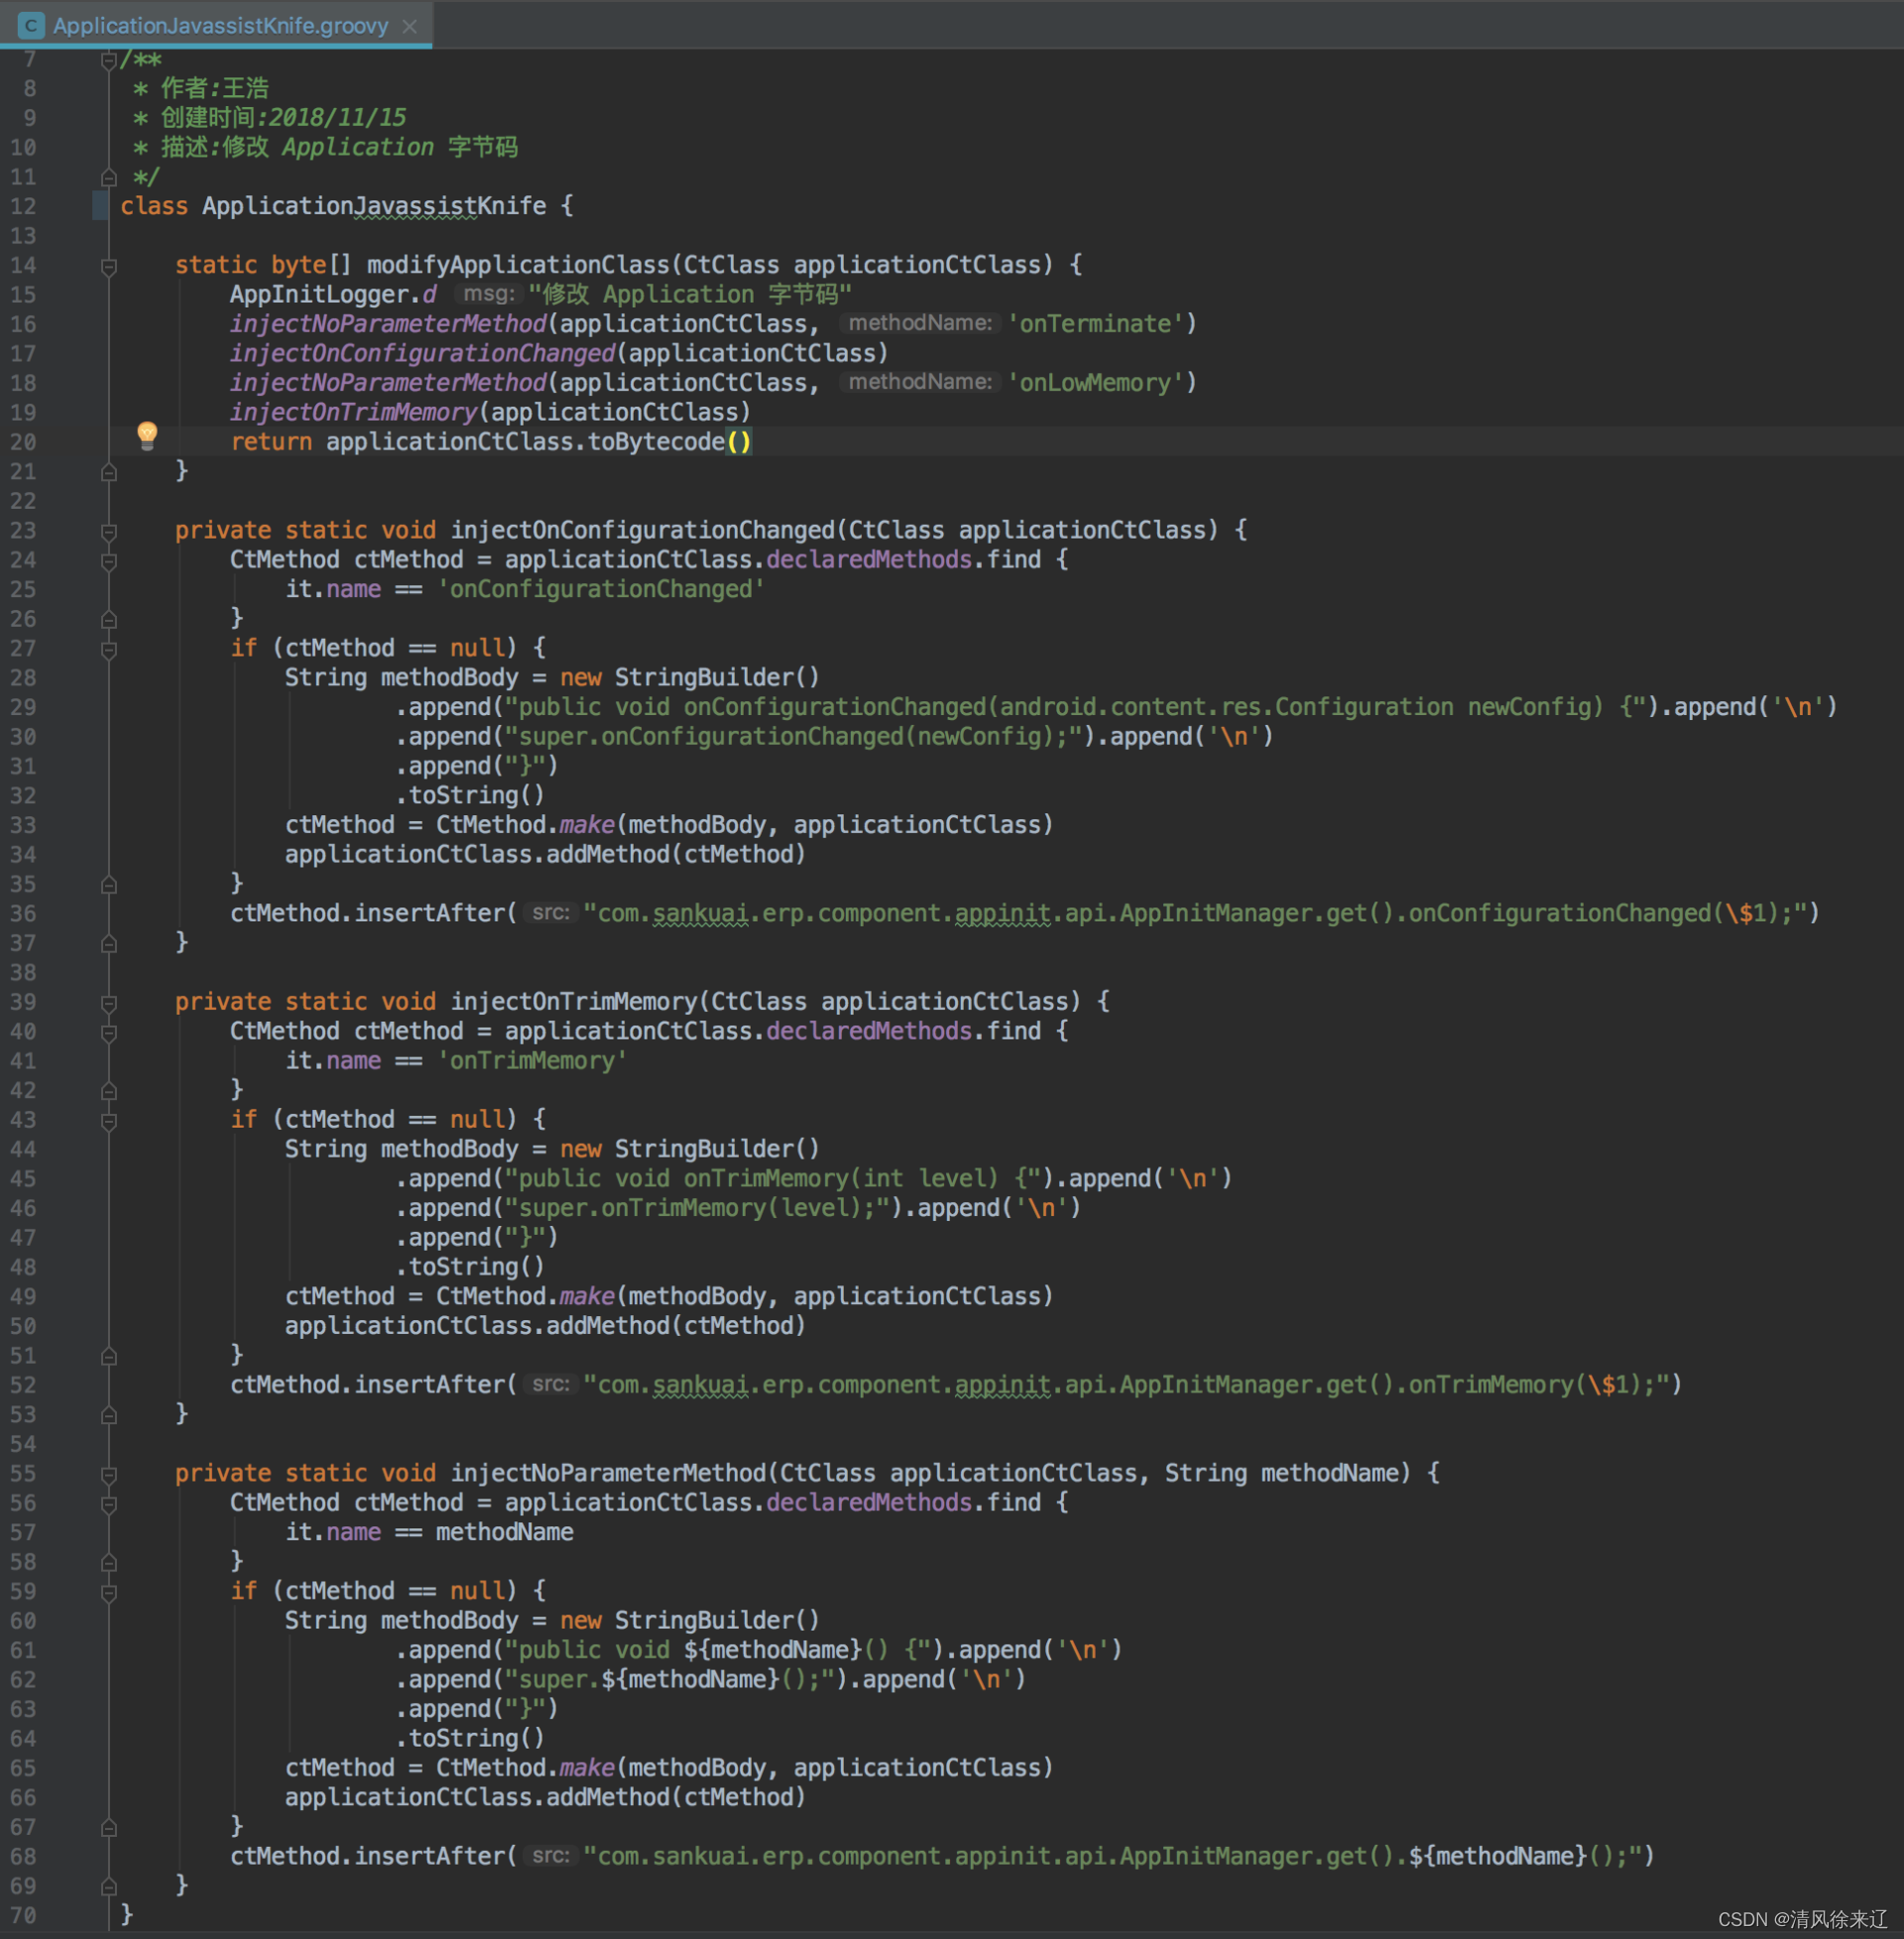This screenshot has height=1939, width=1904.
Task: Collapse injectOnTrimMemory fold at line 39
Action: [x=109, y=1003]
